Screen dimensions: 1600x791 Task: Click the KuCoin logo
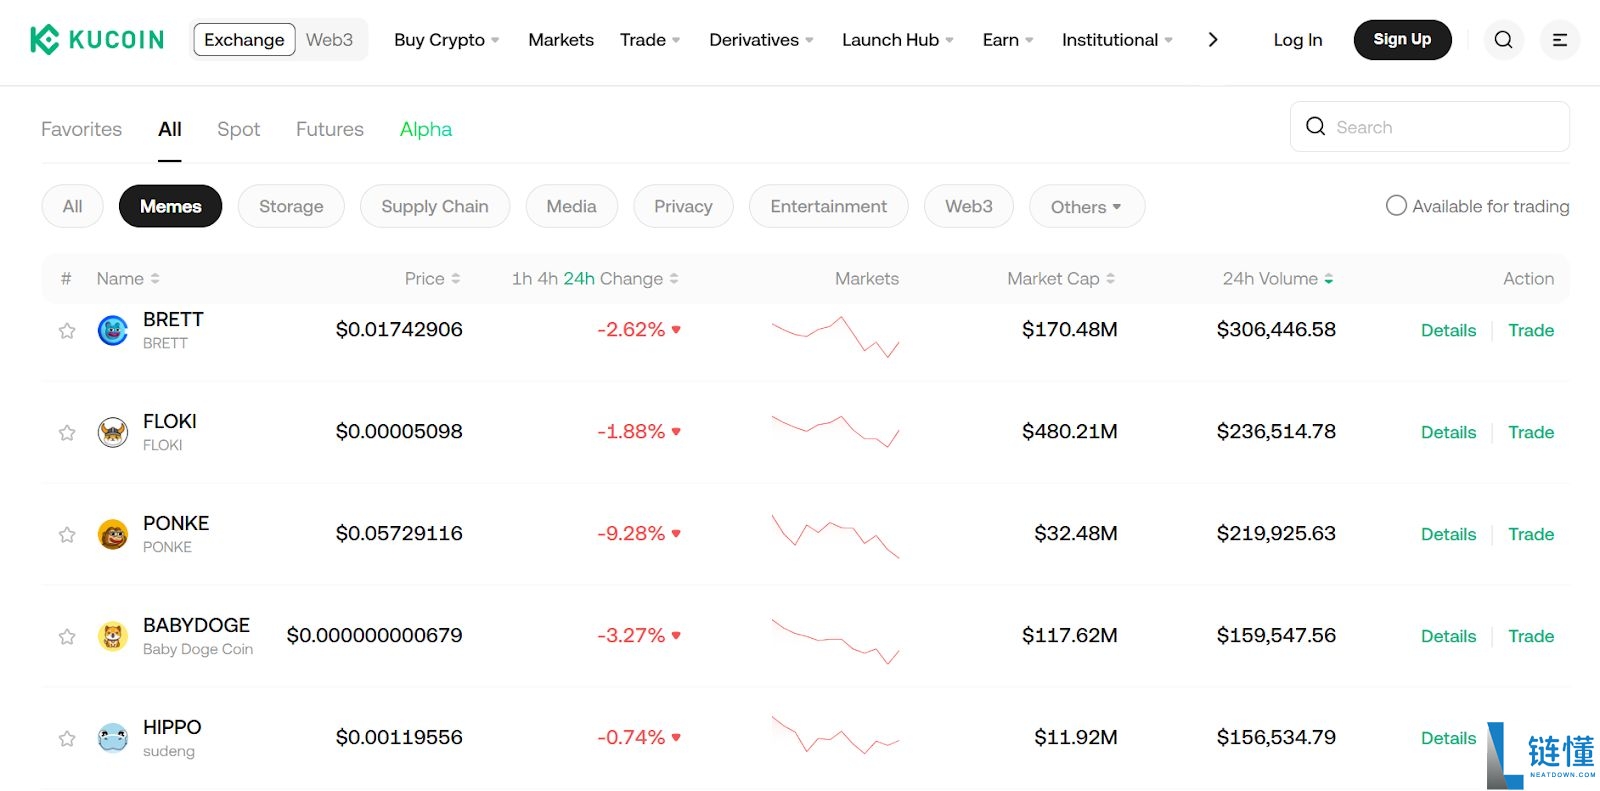coord(97,40)
